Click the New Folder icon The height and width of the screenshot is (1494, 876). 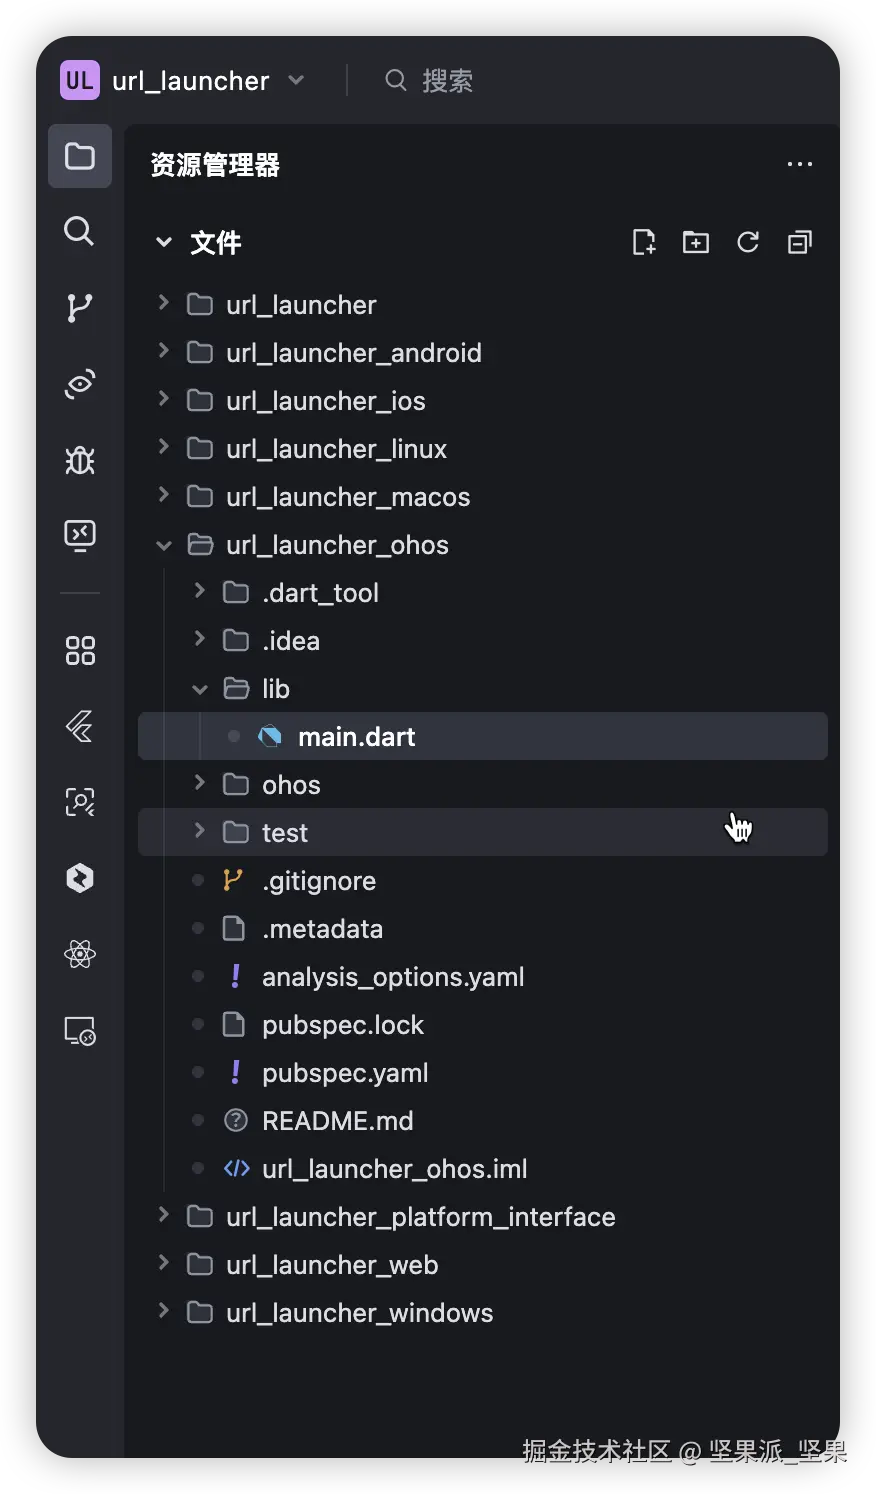coord(696,242)
